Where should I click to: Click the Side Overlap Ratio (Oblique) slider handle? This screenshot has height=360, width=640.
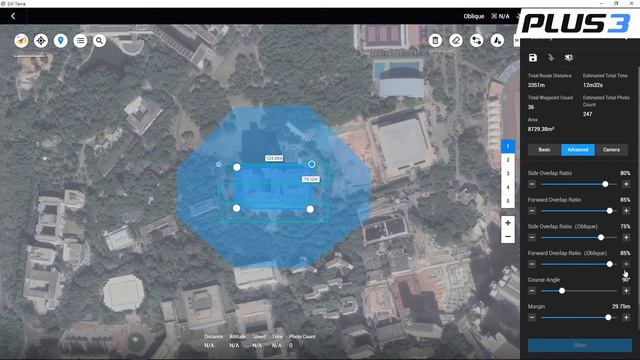coord(601,237)
